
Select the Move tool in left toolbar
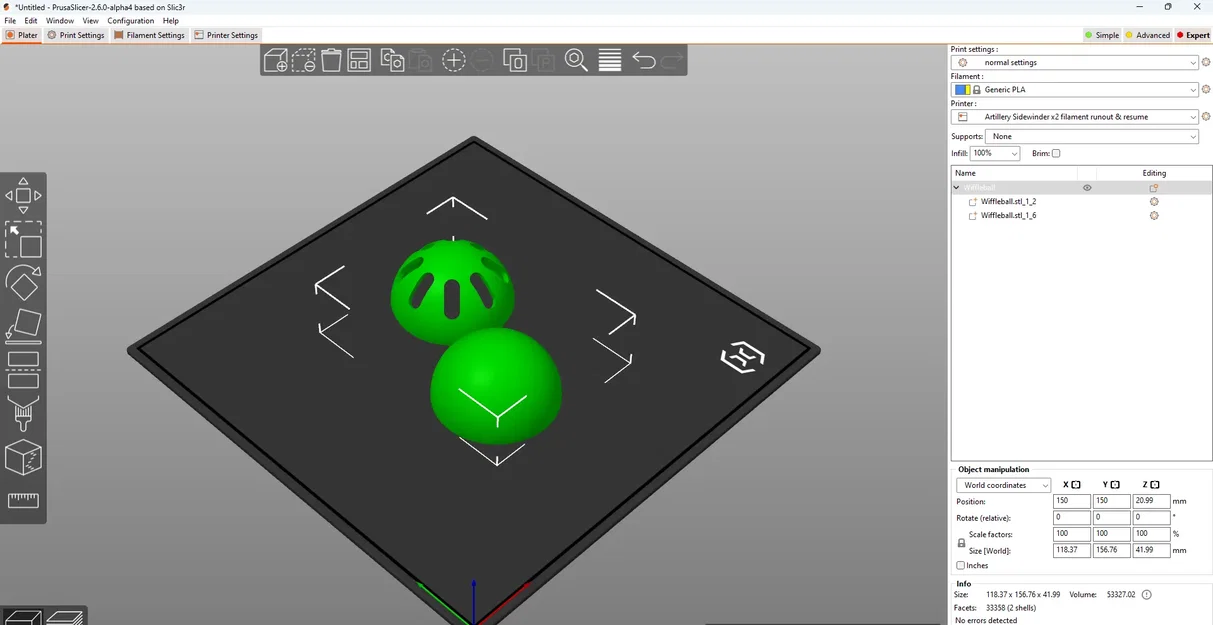[x=23, y=195]
